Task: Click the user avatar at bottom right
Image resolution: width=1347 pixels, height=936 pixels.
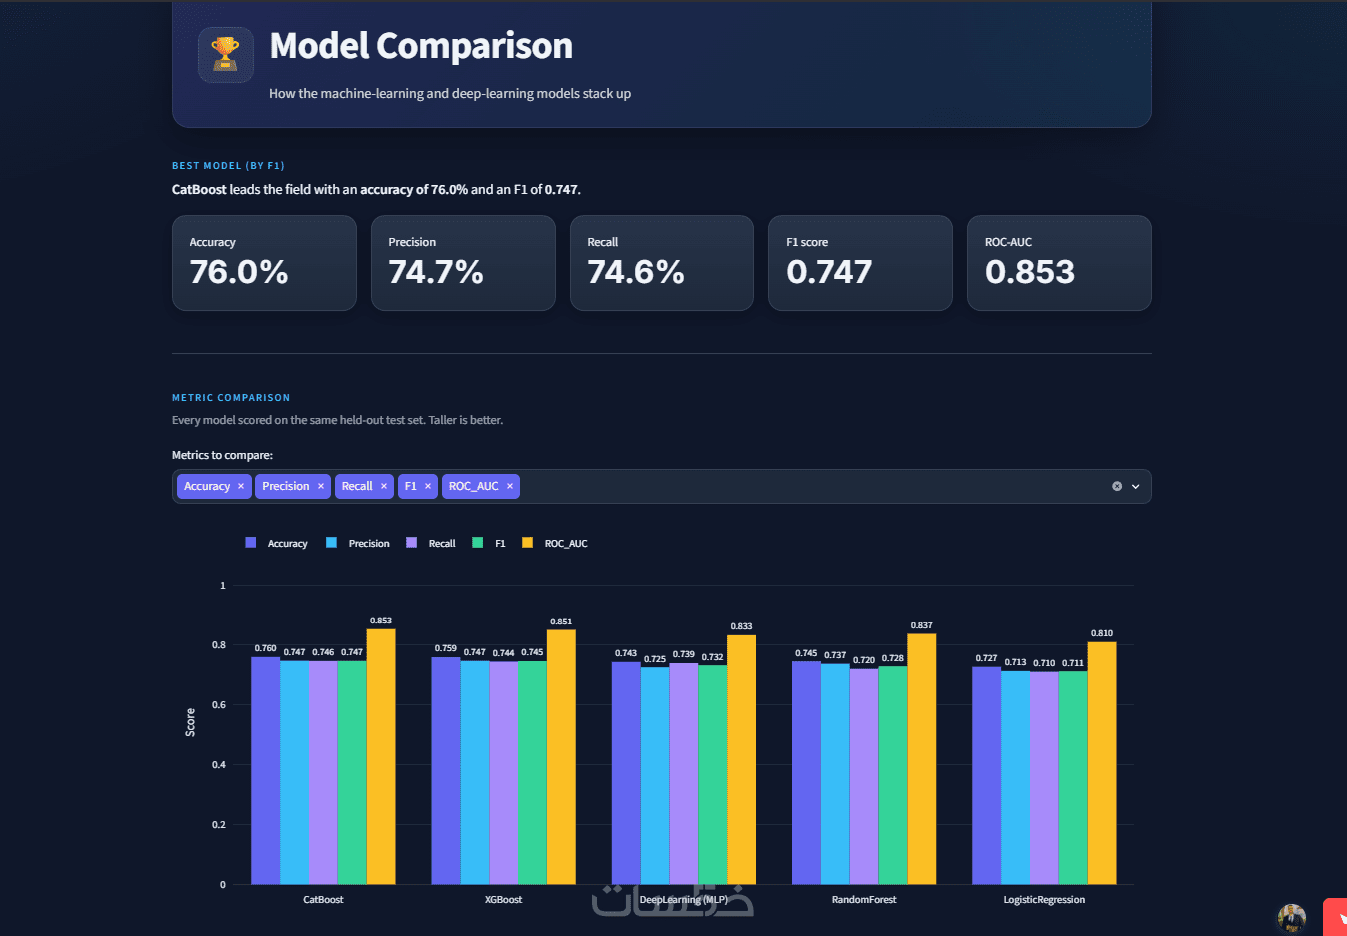Action: [x=1292, y=918]
